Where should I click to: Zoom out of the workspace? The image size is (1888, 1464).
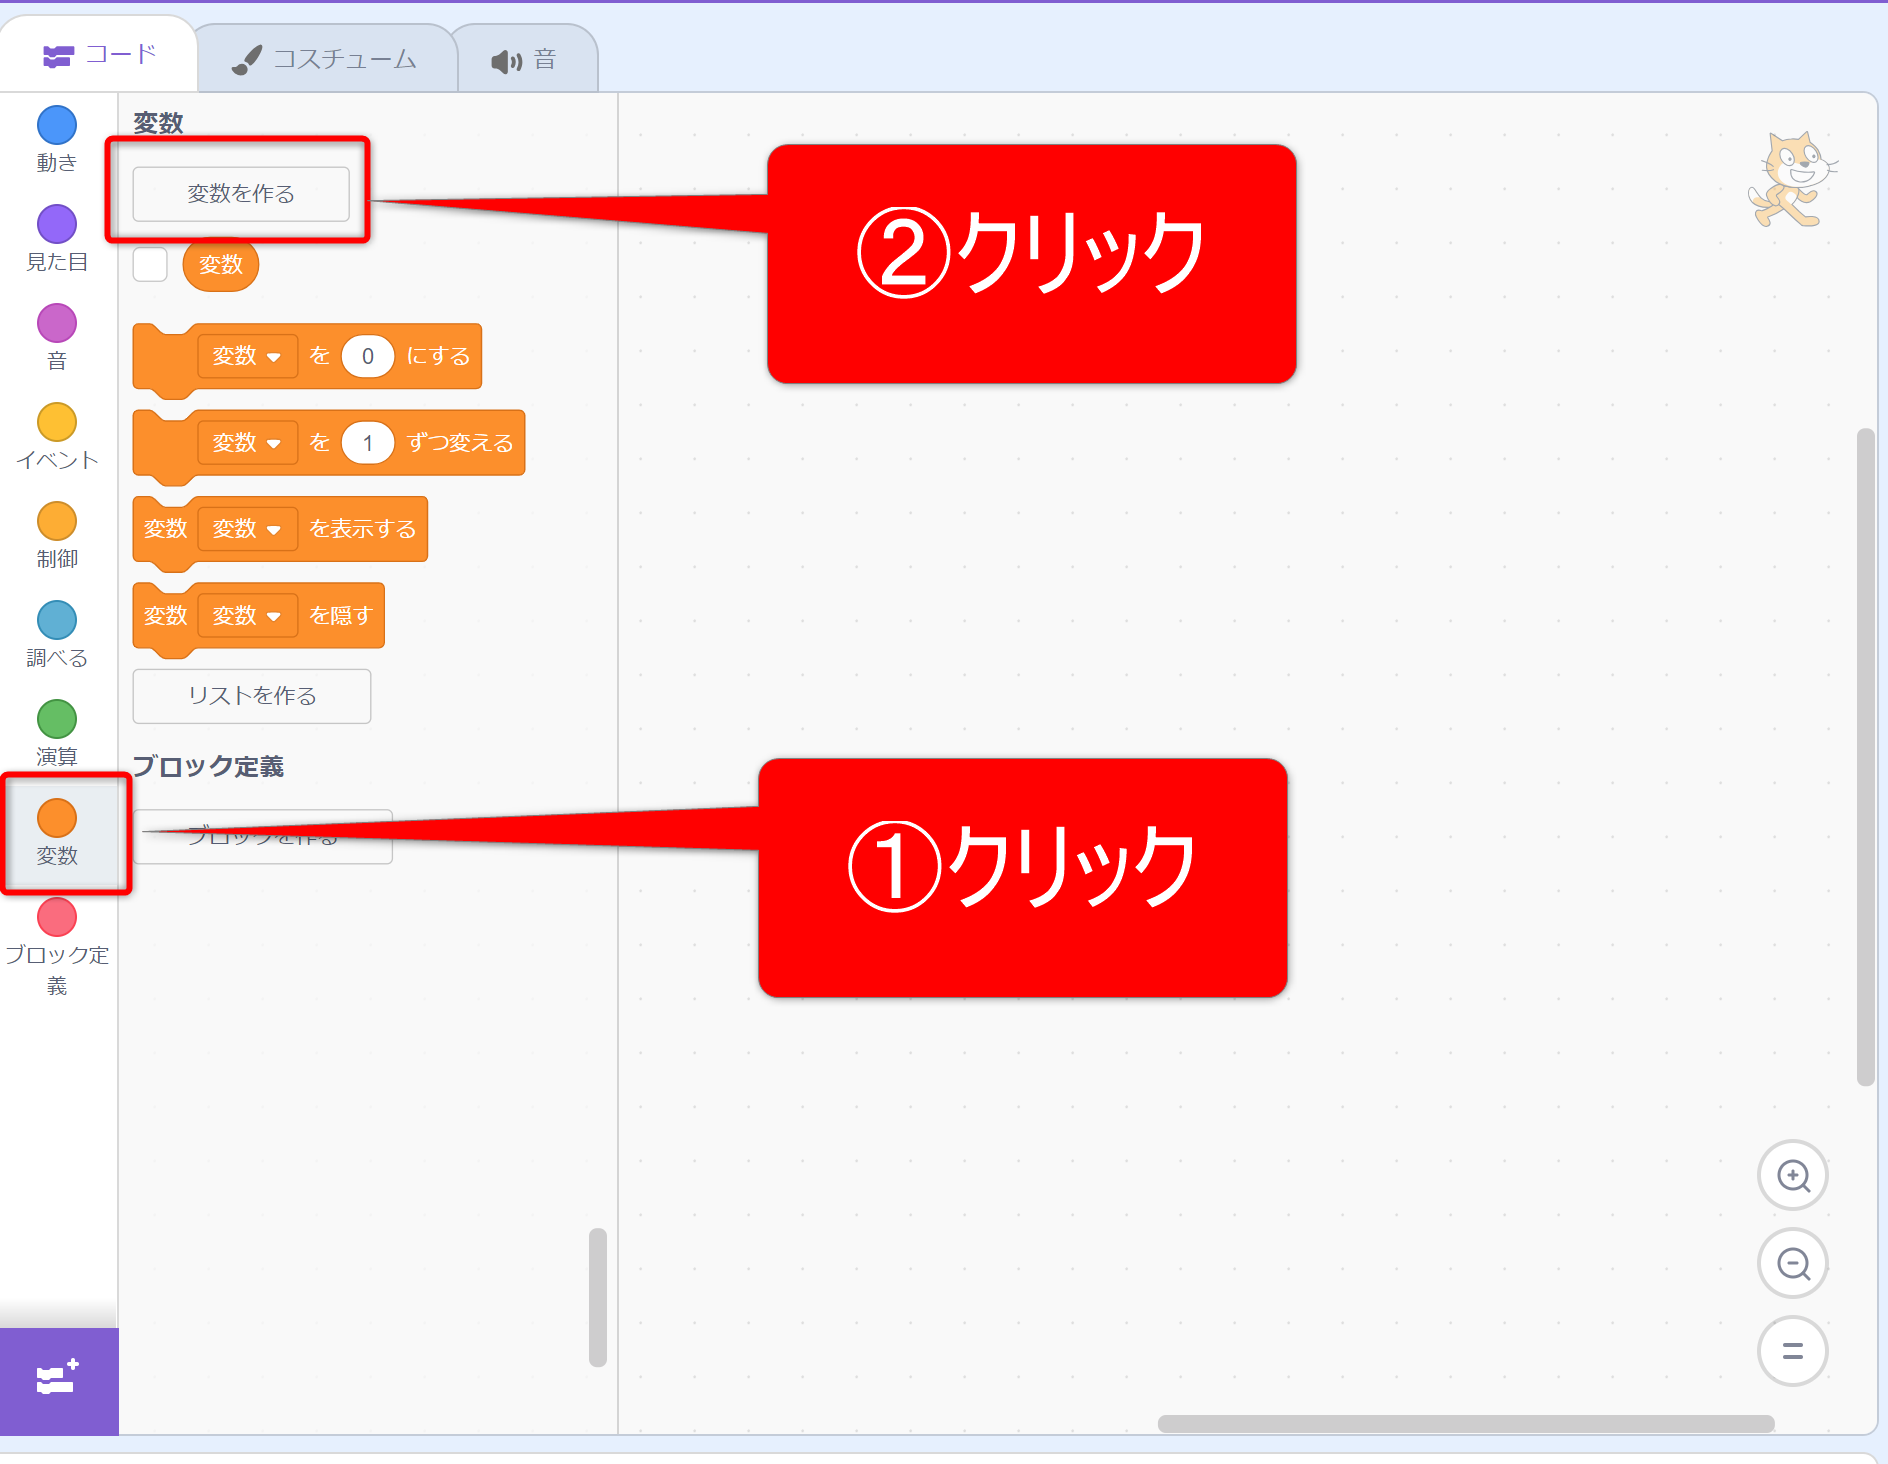[1792, 1264]
